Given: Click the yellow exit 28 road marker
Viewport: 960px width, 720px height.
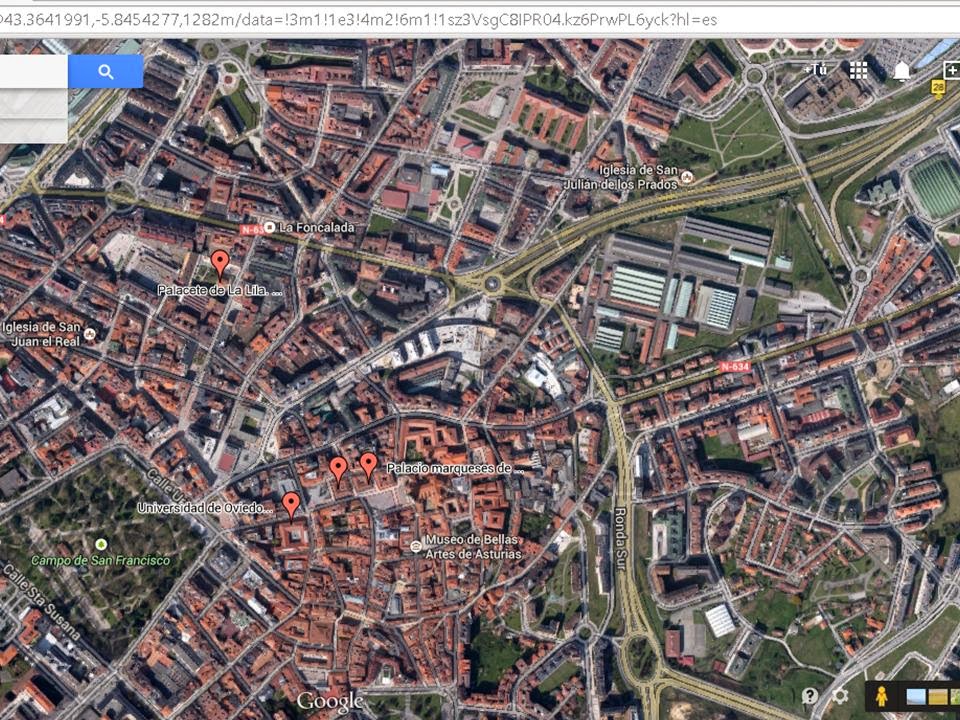Looking at the screenshot, I should [x=938, y=88].
